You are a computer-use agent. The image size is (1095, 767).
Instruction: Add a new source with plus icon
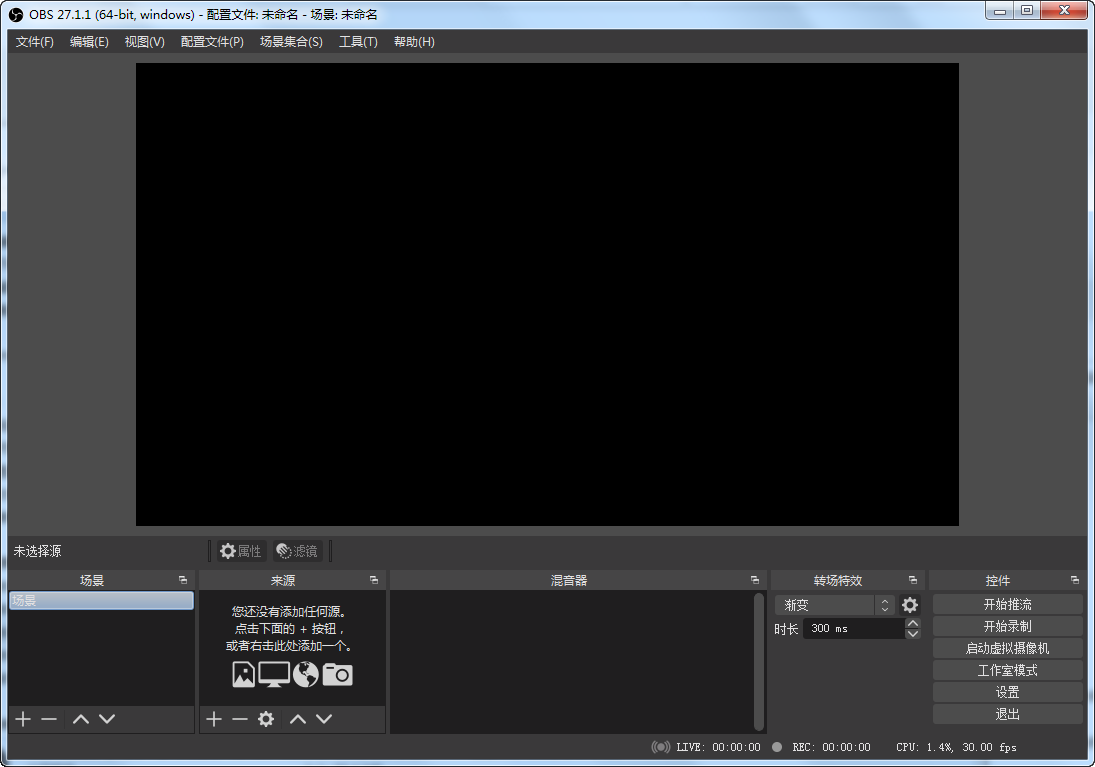point(213,719)
